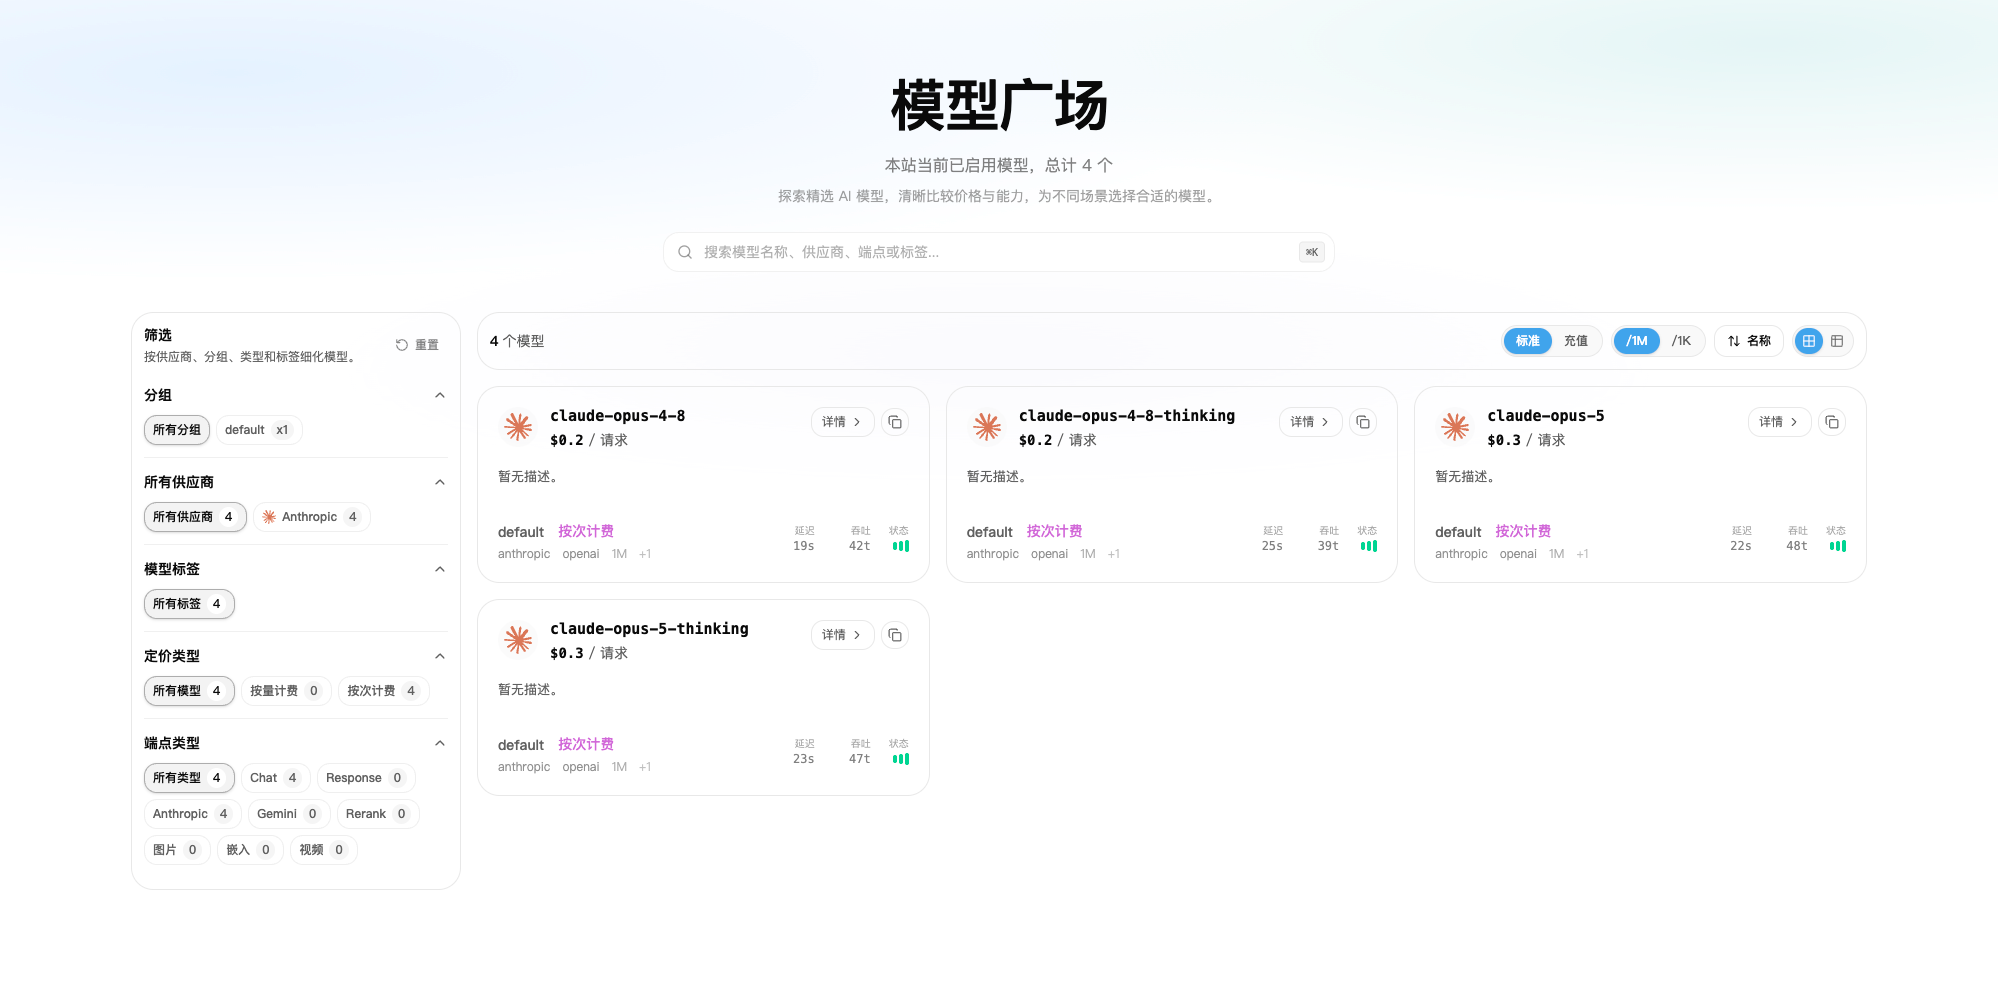The height and width of the screenshot is (989, 1998).
Task: Click the claude-opus-5 model title
Action: [1546, 416]
